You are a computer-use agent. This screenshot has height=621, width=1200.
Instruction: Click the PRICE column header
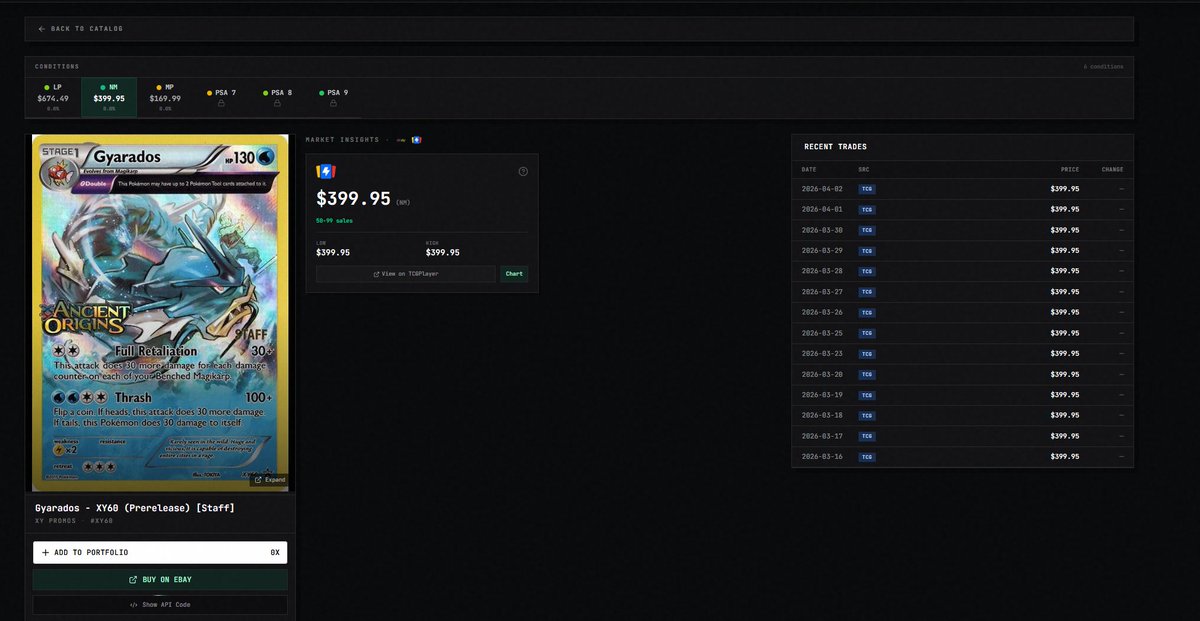point(1070,169)
